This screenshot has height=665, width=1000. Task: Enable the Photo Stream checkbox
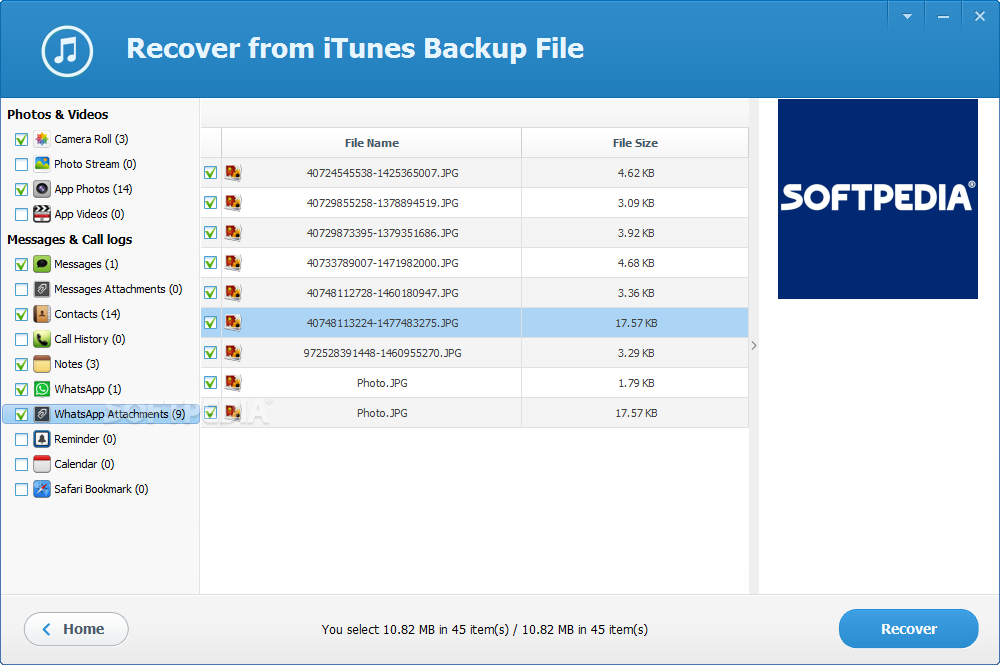pos(21,164)
